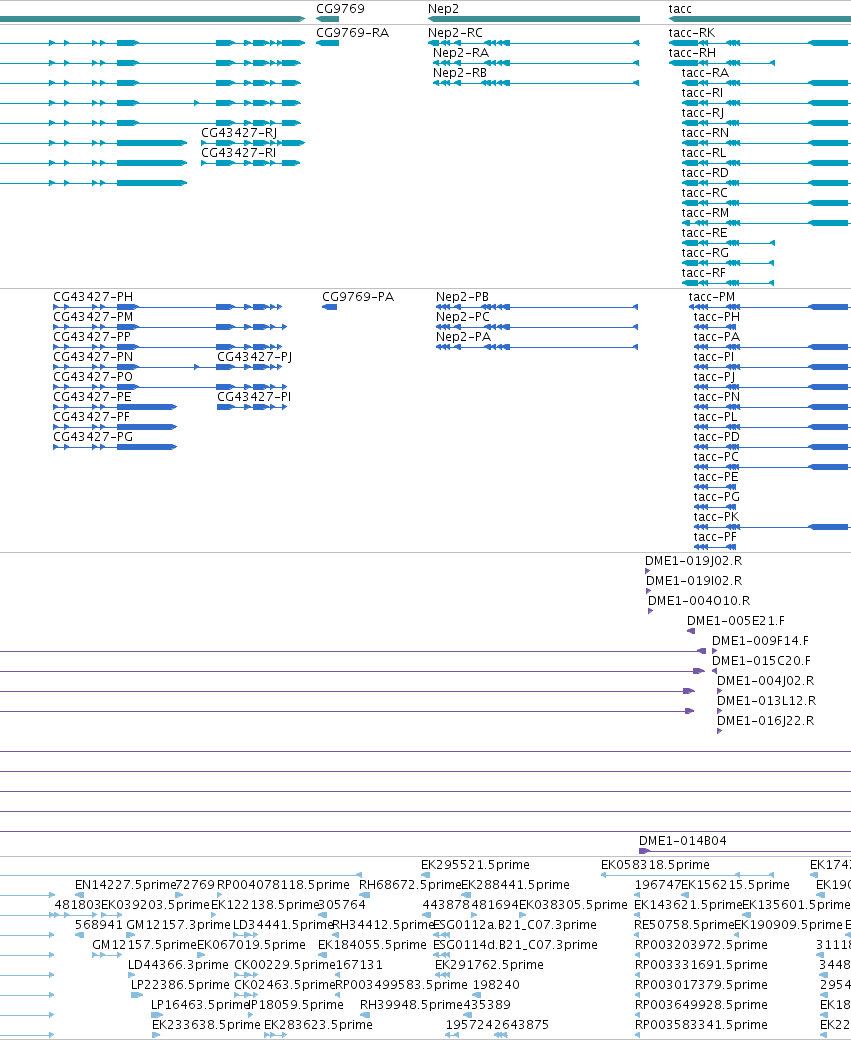Image resolution: width=851 pixels, height=1040 pixels.
Task: Click the EK295521.5prime EST label
Action: point(475,864)
